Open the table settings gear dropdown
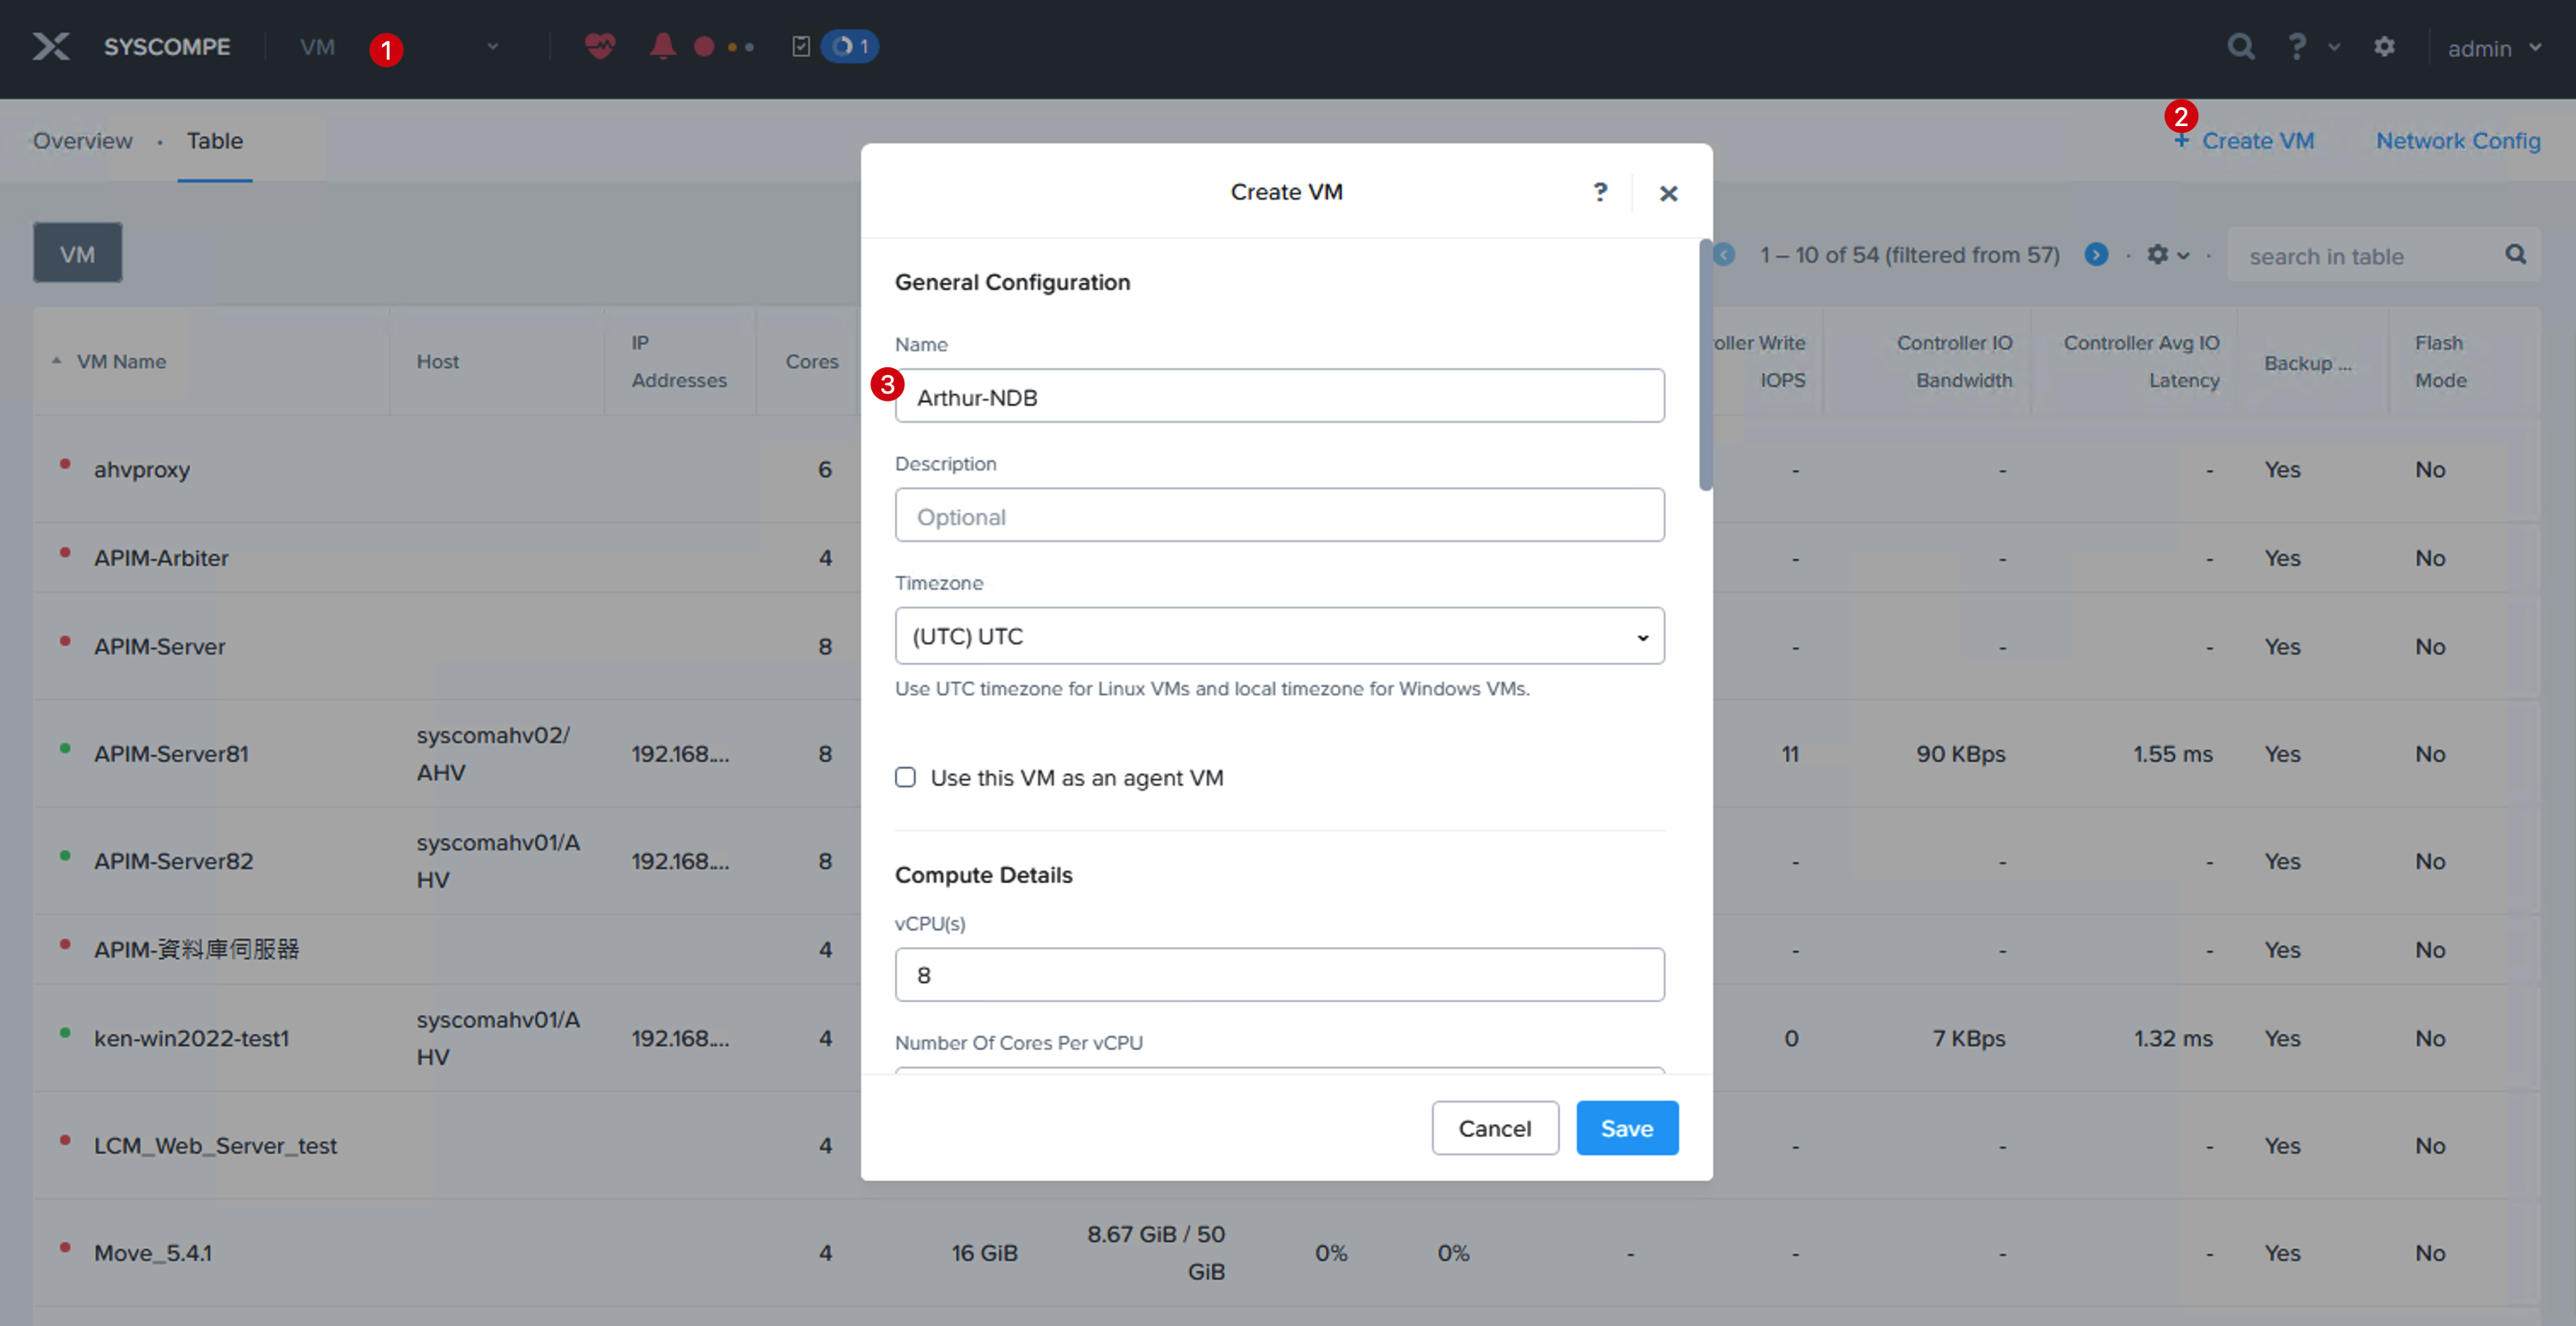The width and height of the screenshot is (2576, 1326). pos(2167,255)
